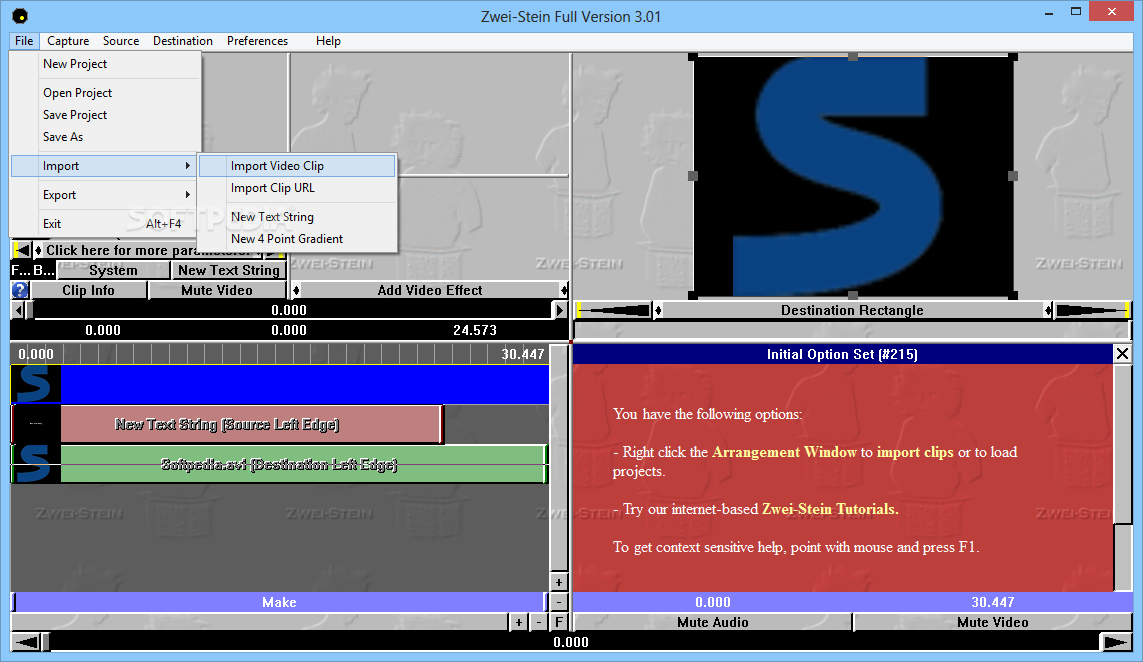Toggle Mute Video below the options panel
Image resolution: width=1143 pixels, height=662 pixels.
[993, 622]
